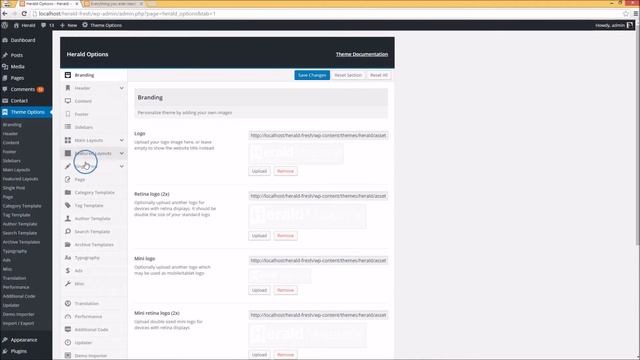Click the Sidebars list icon in options
Screen dimensions: 640x360
[x=68, y=127]
